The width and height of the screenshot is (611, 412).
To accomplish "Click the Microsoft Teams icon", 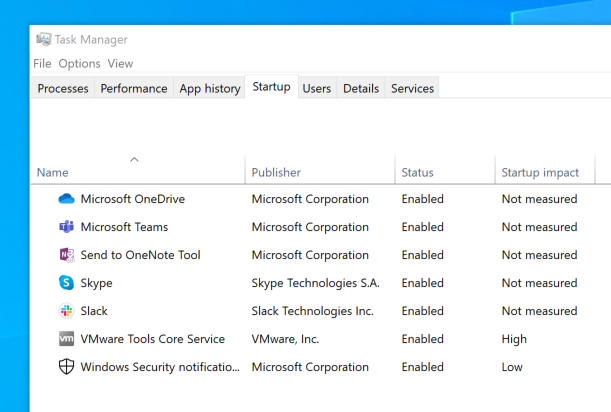I will point(66,227).
